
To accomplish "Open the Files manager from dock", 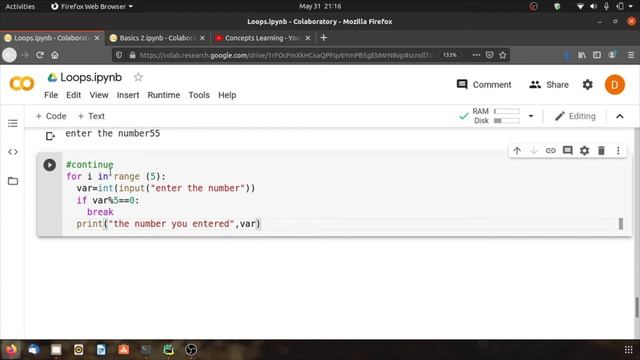I will (x=56, y=349).
